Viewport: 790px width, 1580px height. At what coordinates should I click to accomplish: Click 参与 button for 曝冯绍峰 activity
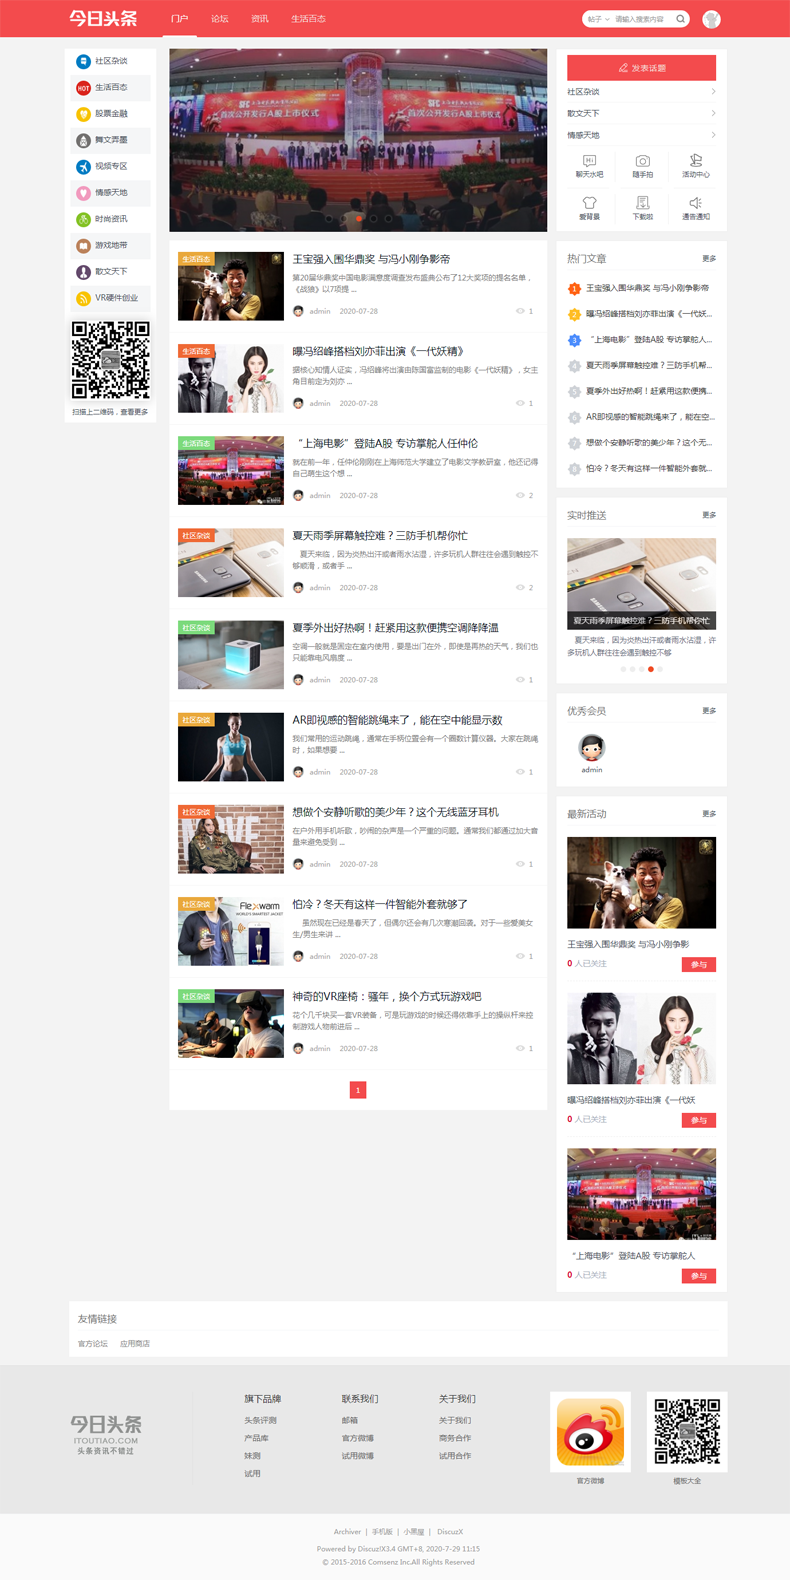click(698, 1120)
